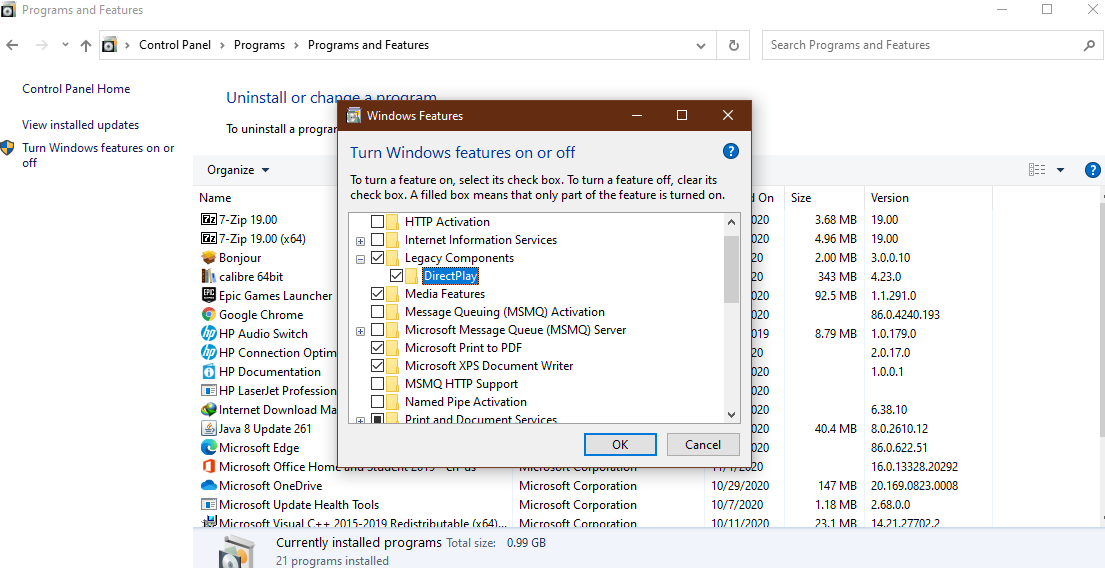Click the Microsoft Office Home icon
Image resolution: width=1105 pixels, height=568 pixels.
pyautogui.click(x=209, y=467)
